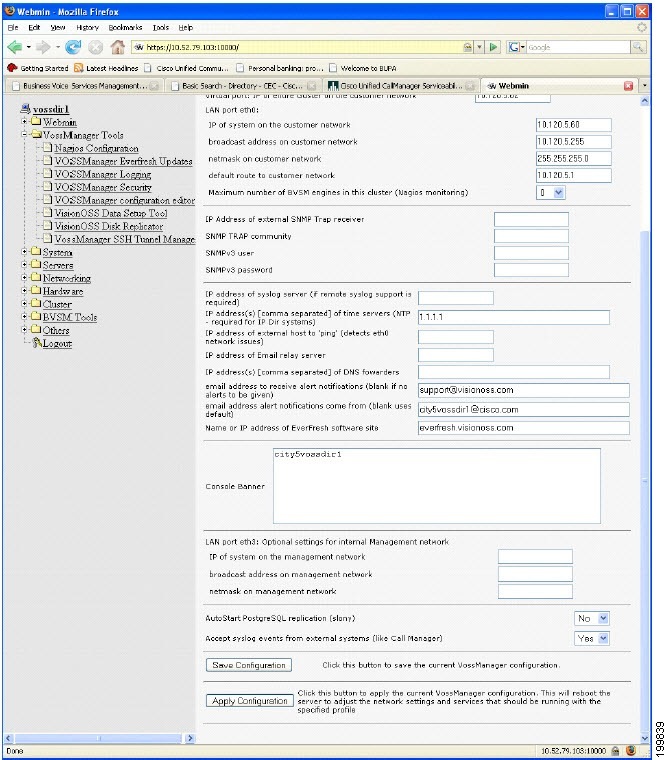Click the default route to customer network field
Viewport: 667px width, 760px height.
(x=573, y=175)
